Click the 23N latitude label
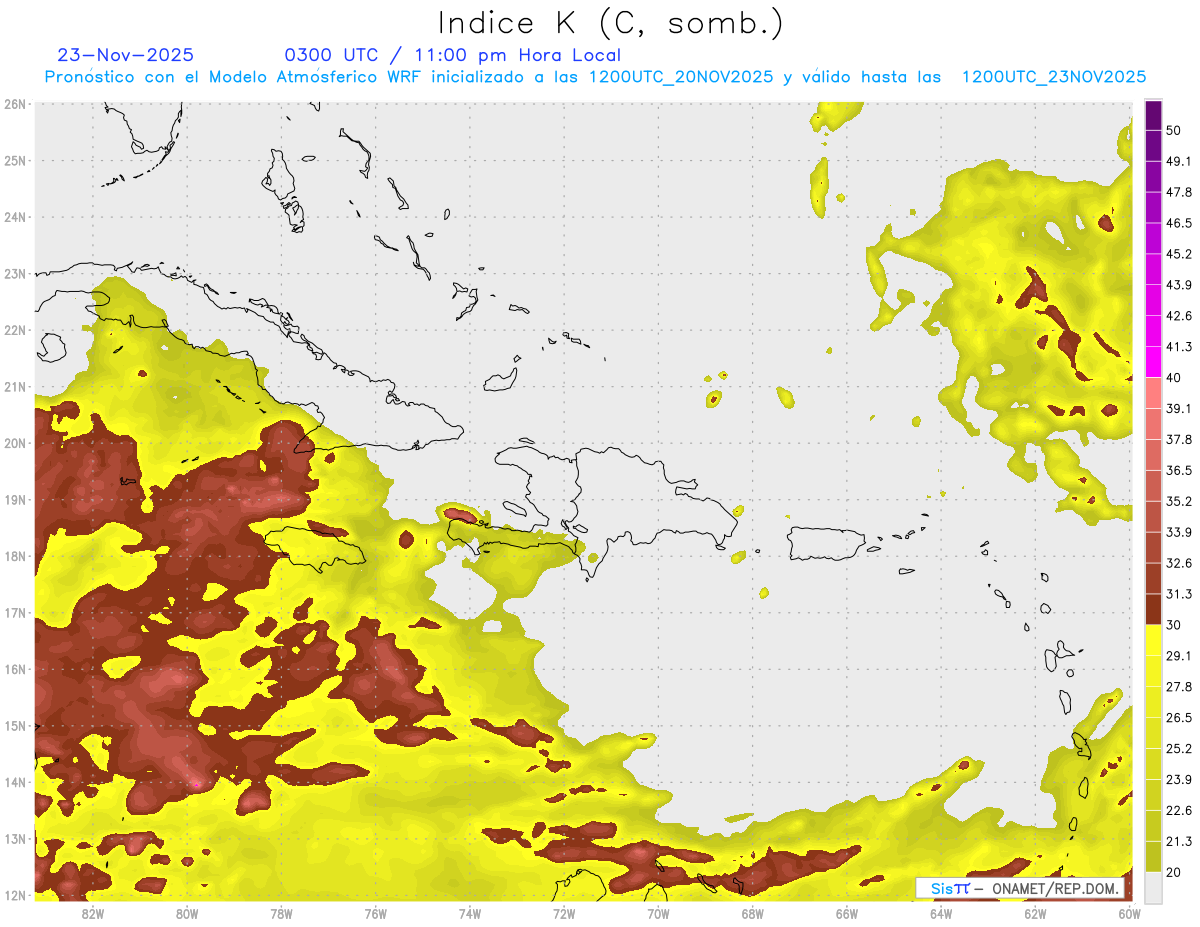 (x=16, y=273)
